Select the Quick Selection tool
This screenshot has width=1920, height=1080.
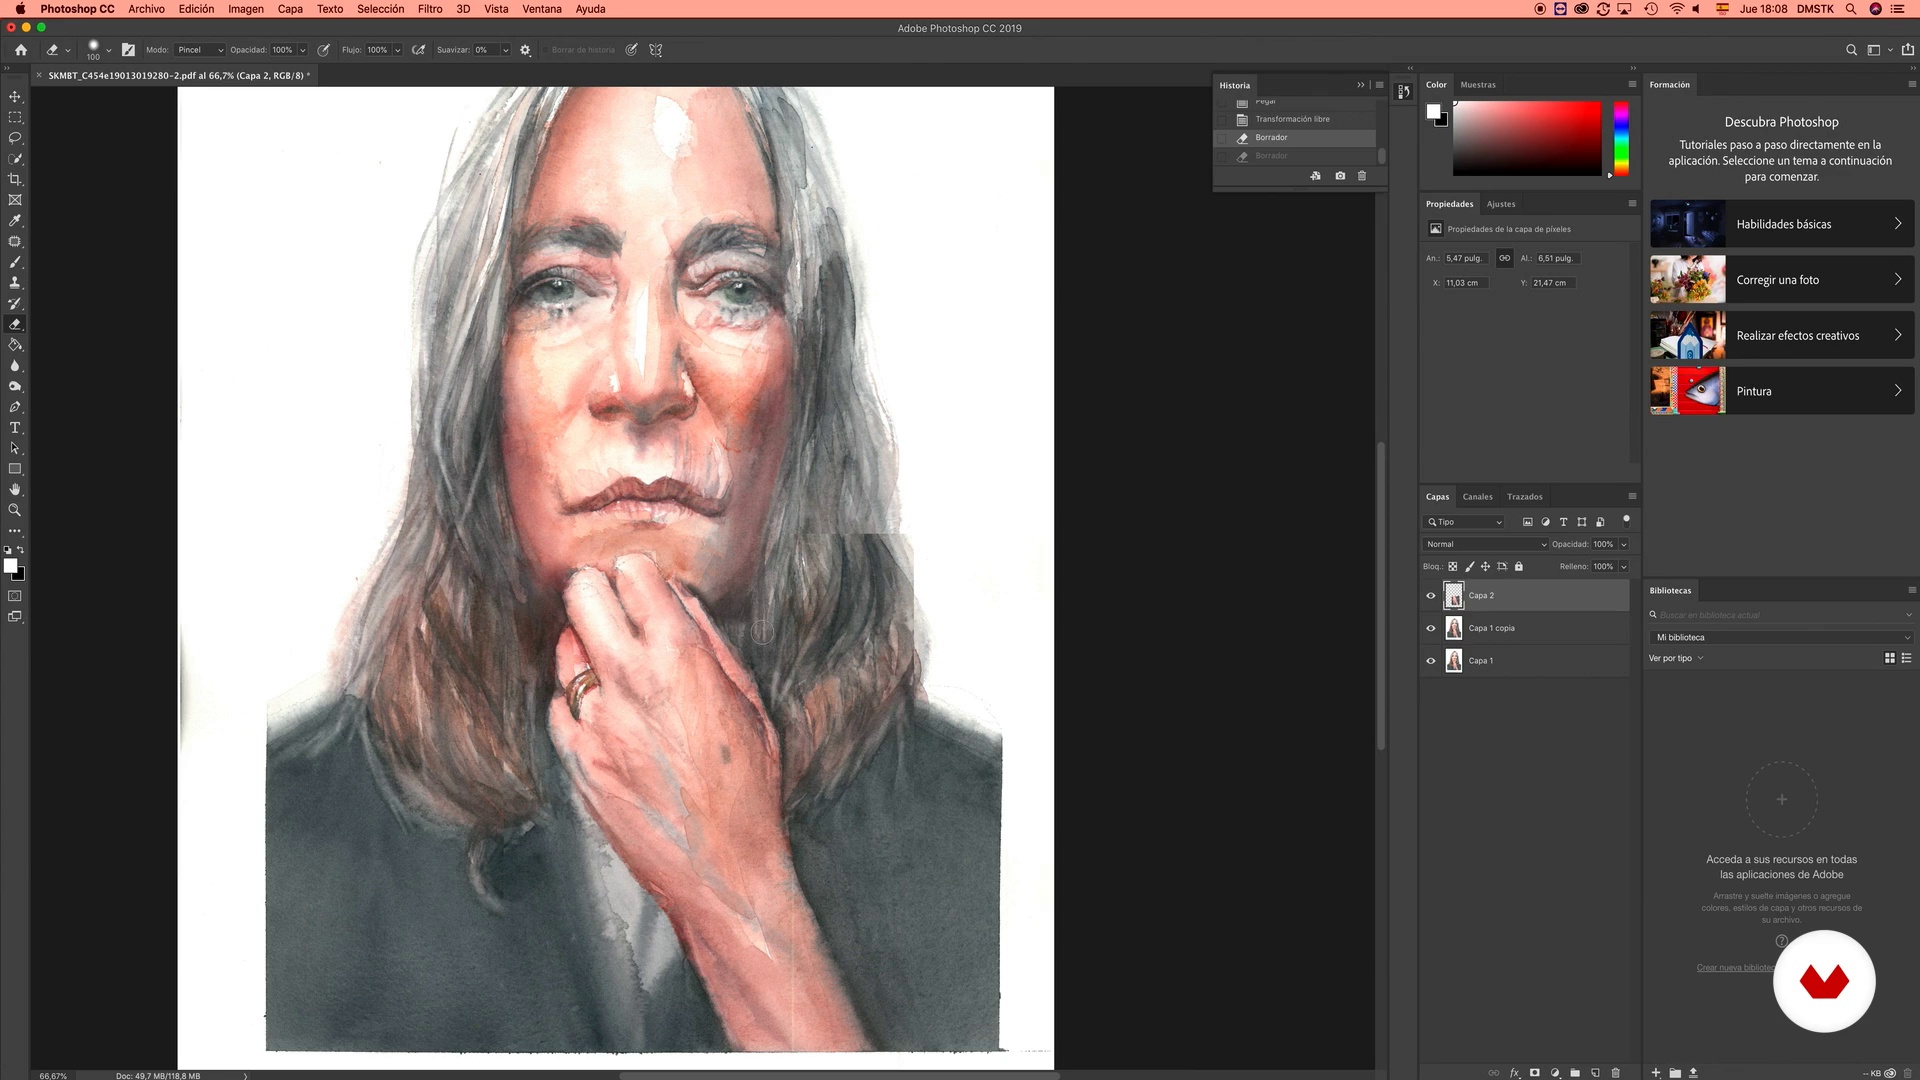15,159
